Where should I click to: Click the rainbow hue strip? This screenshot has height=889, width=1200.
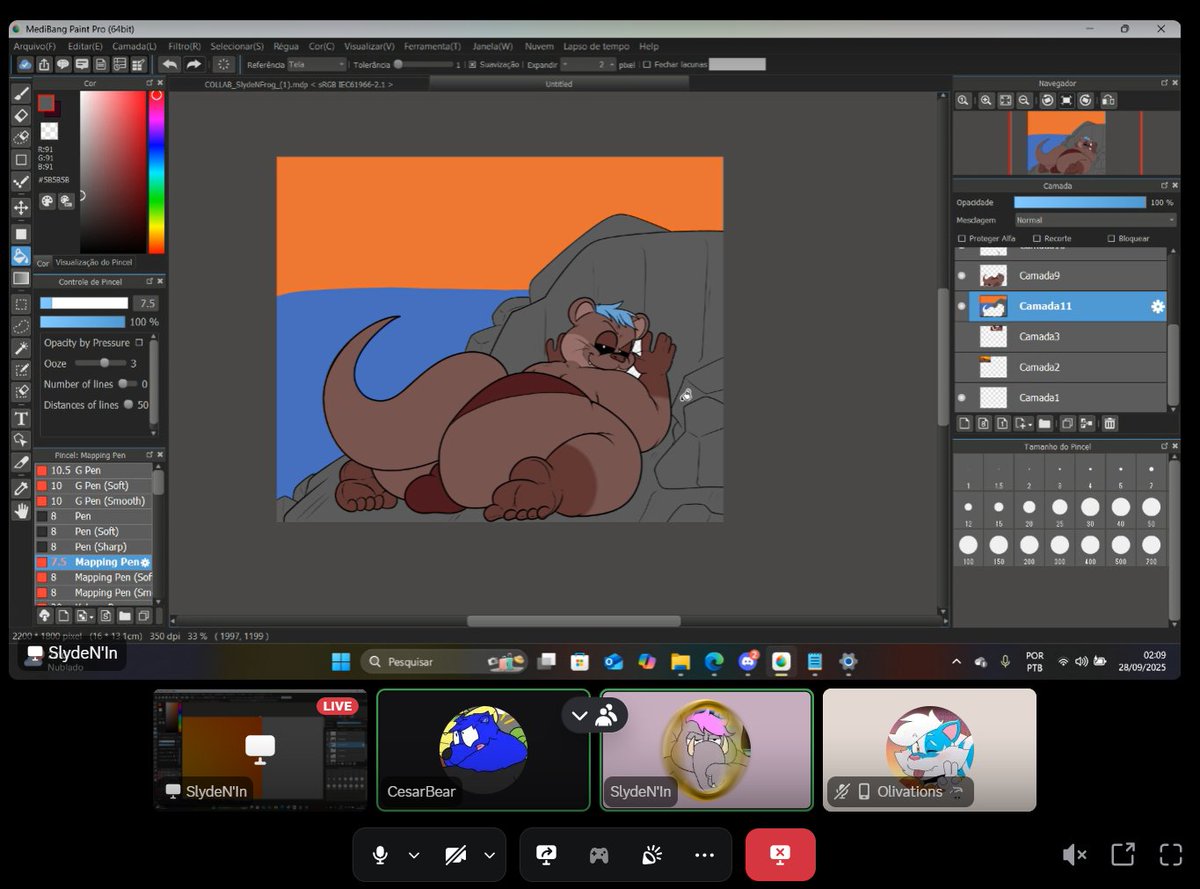pos(156,172)
